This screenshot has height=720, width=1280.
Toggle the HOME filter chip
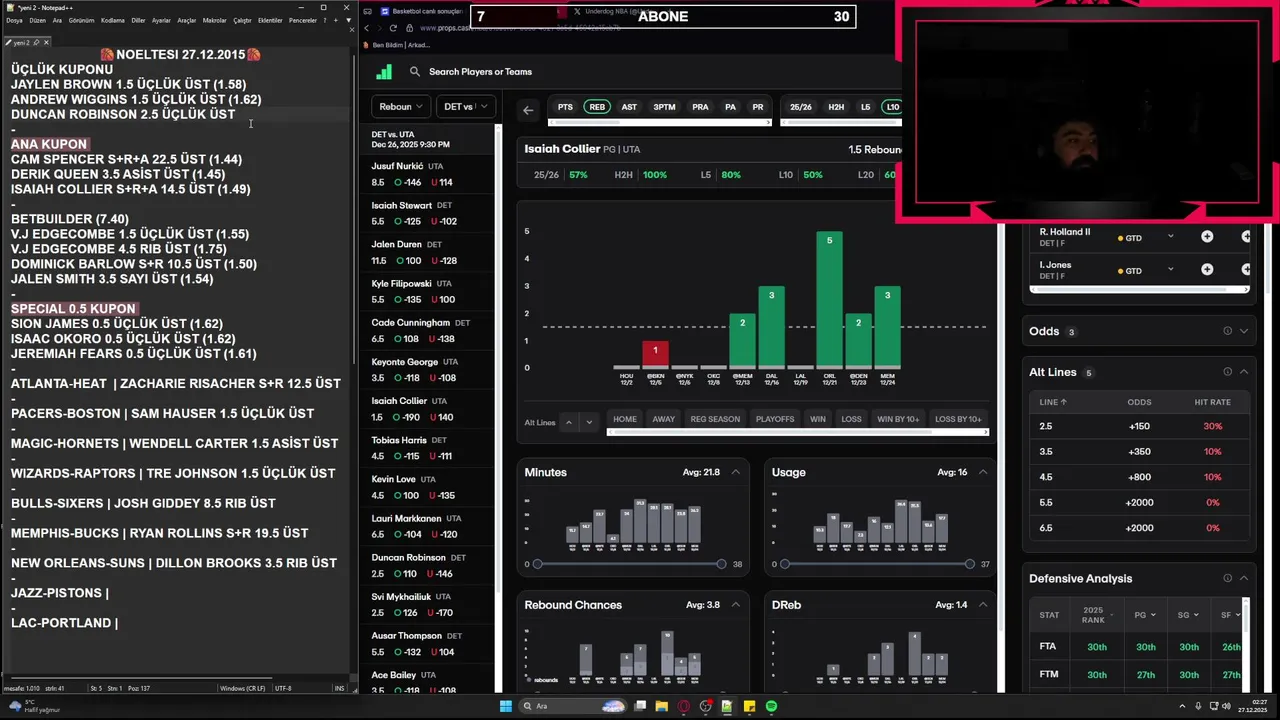625,419
